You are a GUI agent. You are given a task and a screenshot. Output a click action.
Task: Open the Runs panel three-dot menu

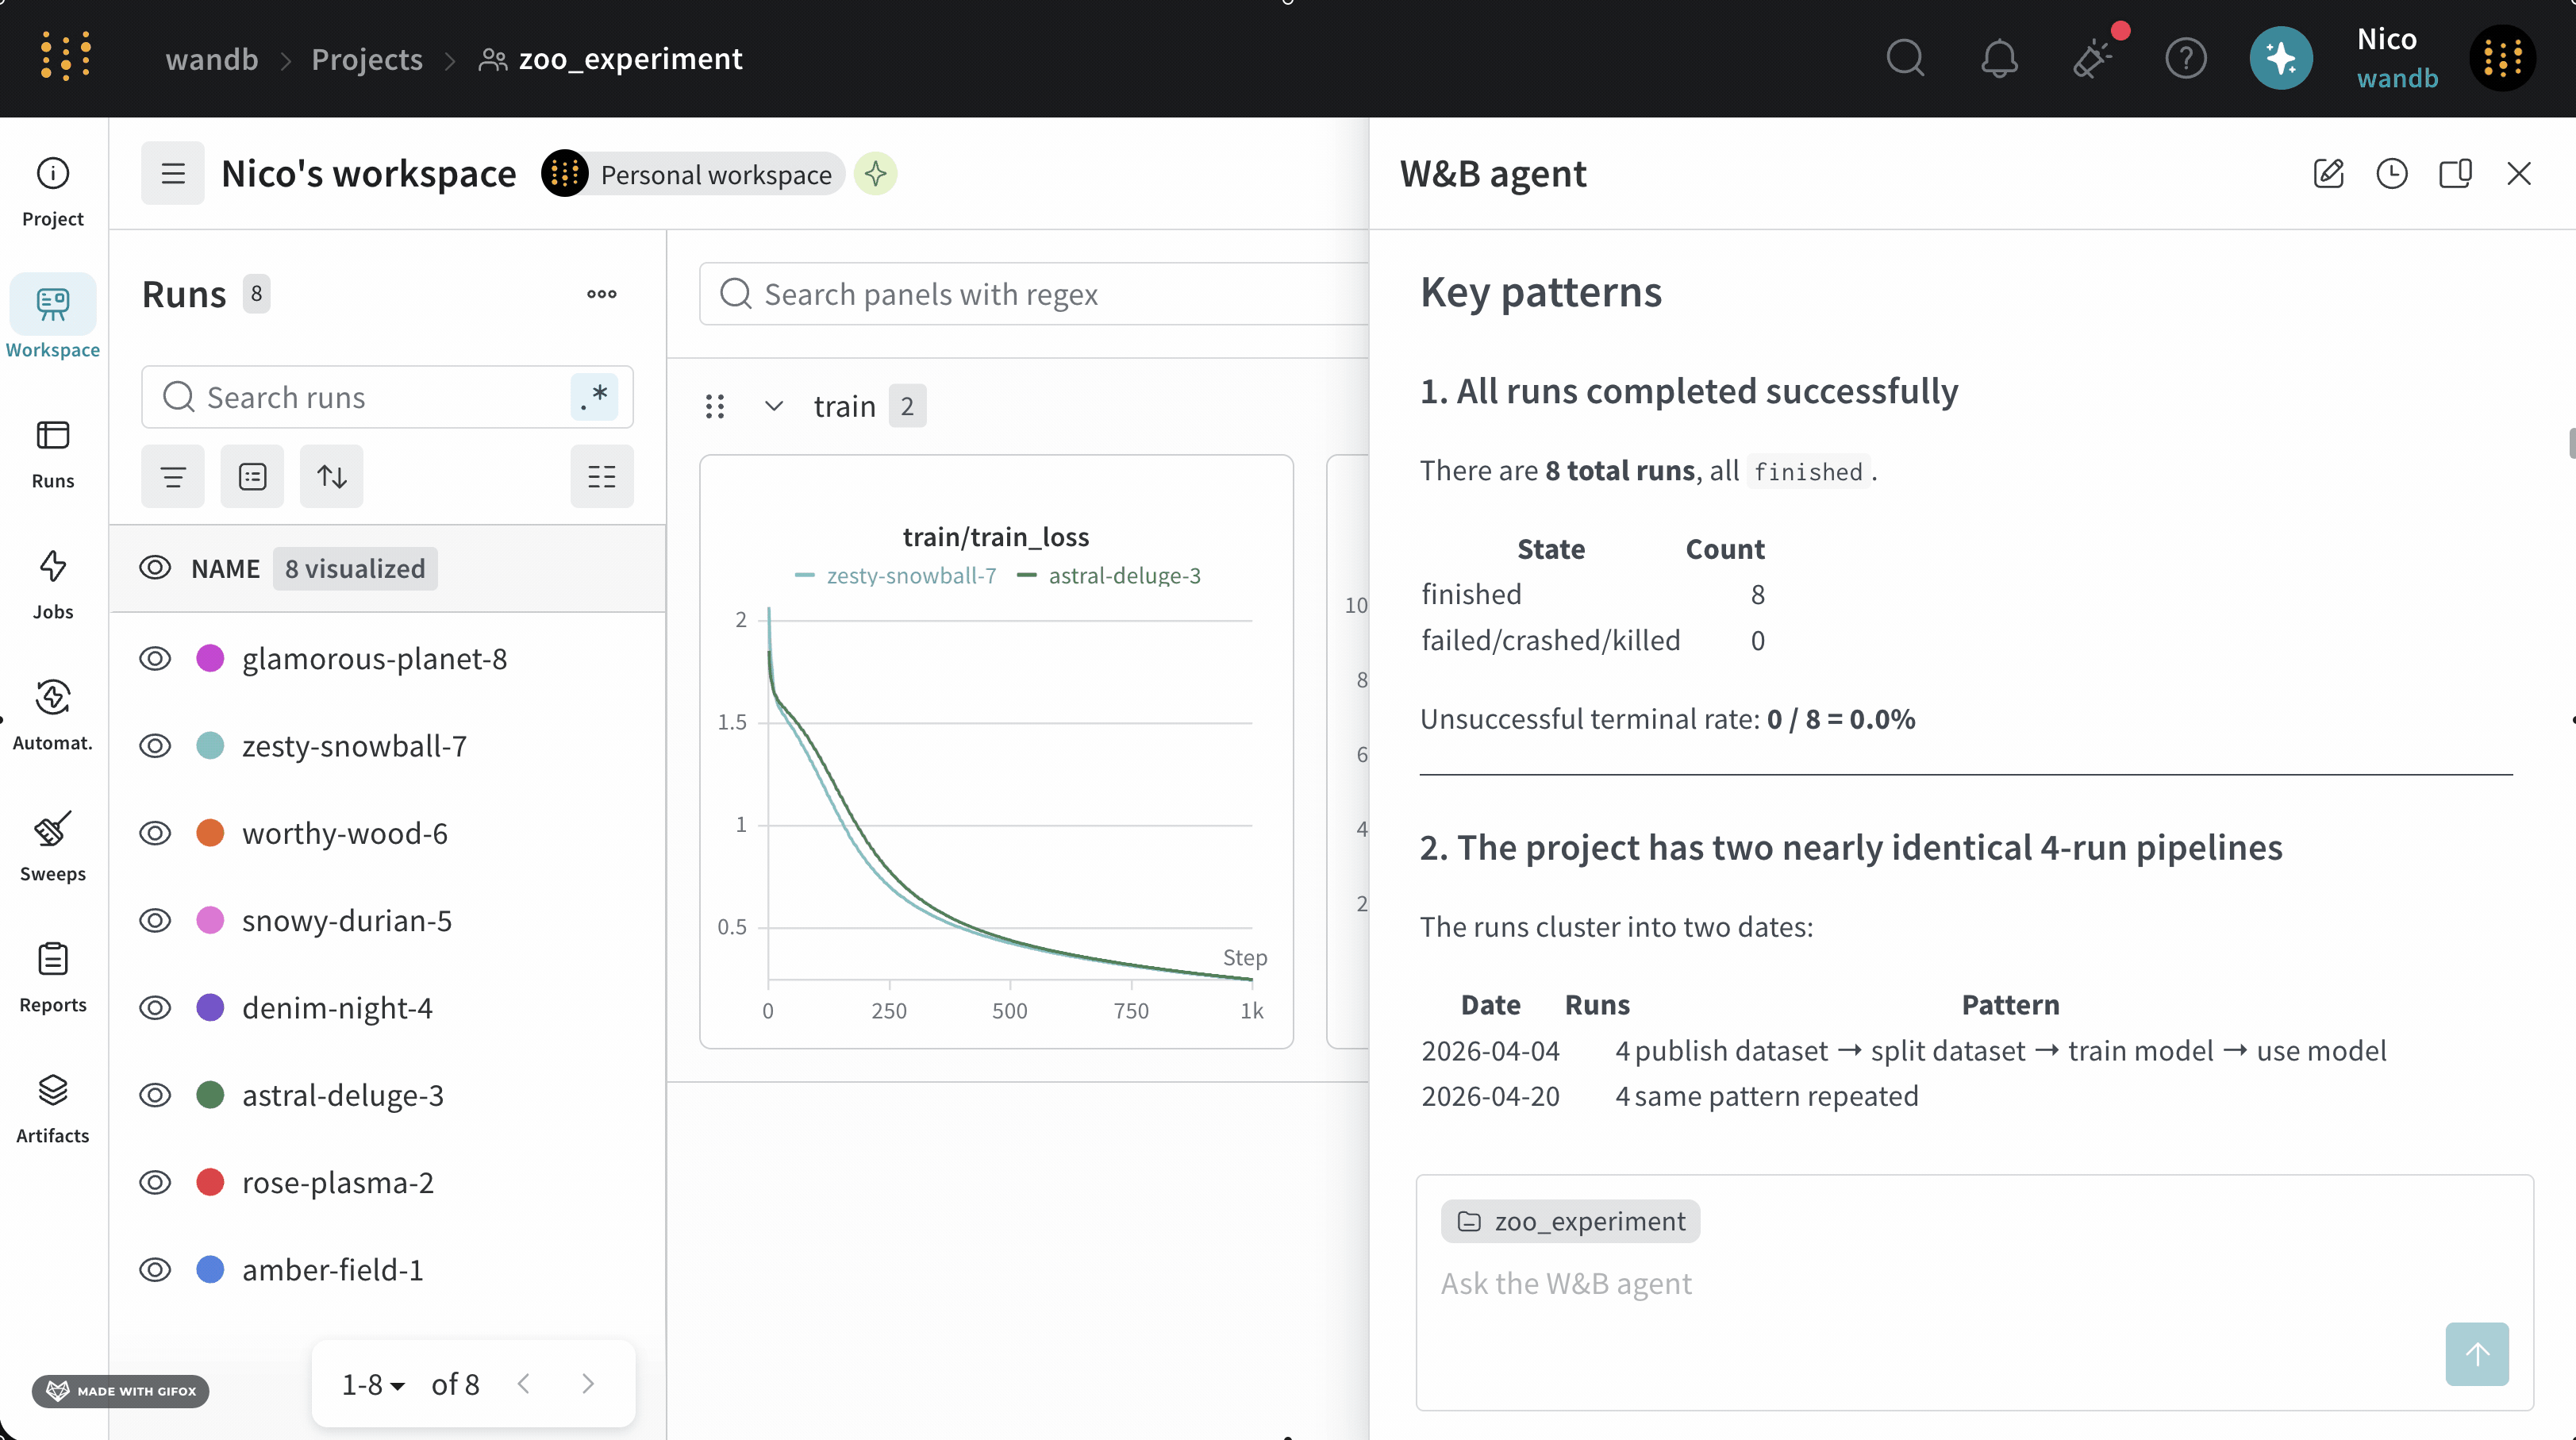pos(602,294)
